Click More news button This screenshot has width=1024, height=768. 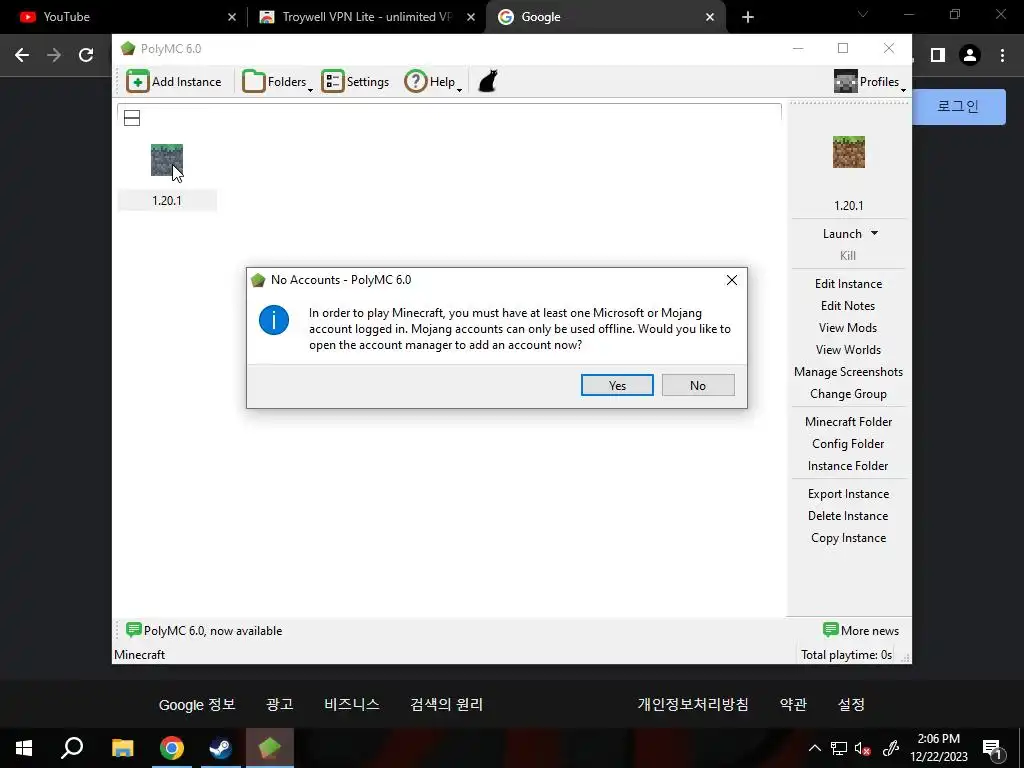tap(861, 631)
